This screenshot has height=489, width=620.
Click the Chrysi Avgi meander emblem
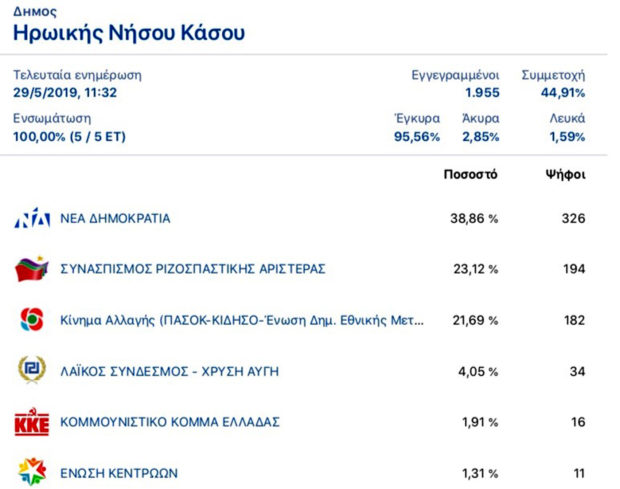coord(32,370)
